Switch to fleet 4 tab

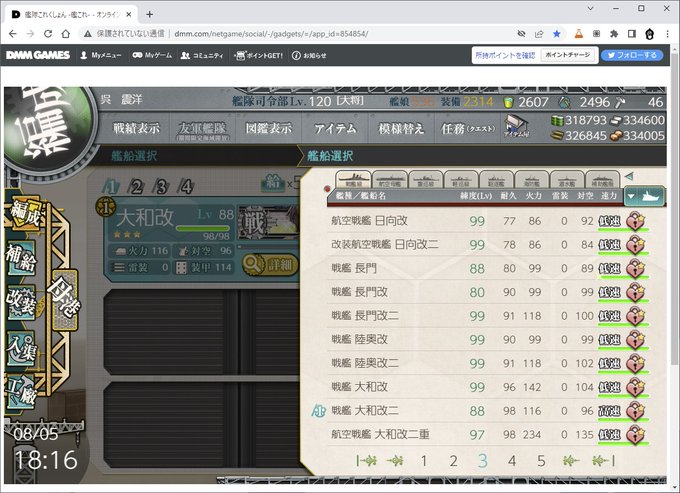pos(186,187)
